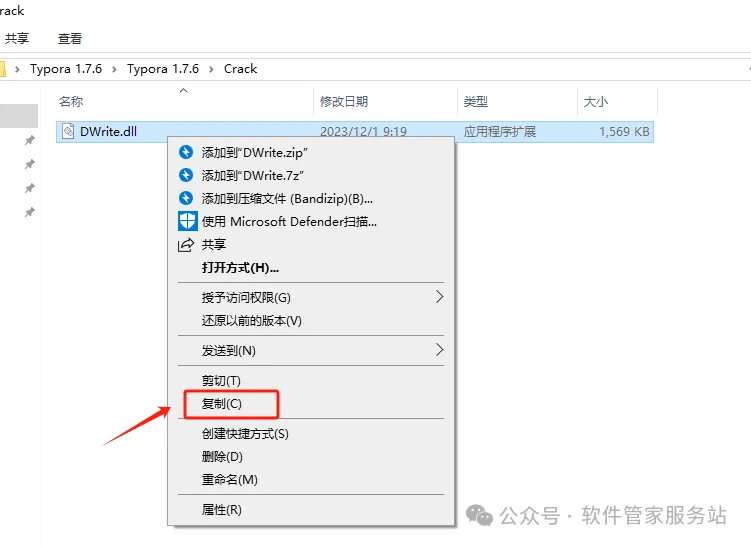This screenshot has height=546, width=751.
Task: Expand the arrow beside 发送到(N)
Action: (440, 350)
